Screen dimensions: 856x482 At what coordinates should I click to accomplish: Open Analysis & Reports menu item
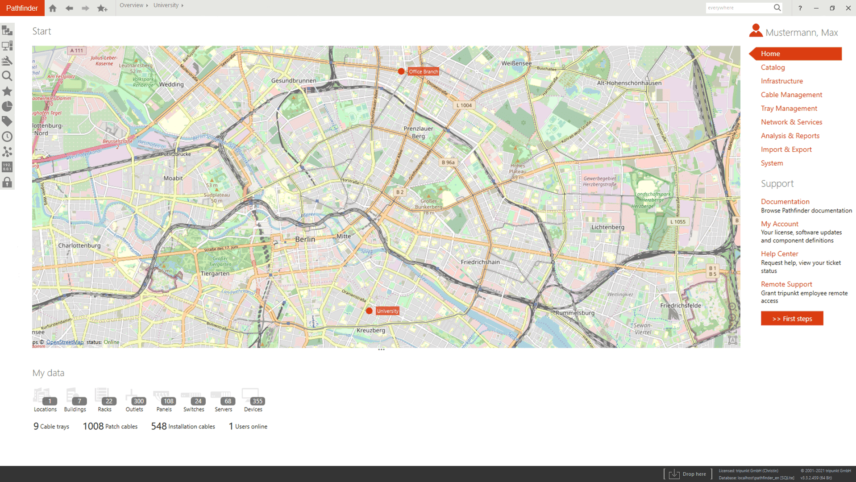point(790,135)
